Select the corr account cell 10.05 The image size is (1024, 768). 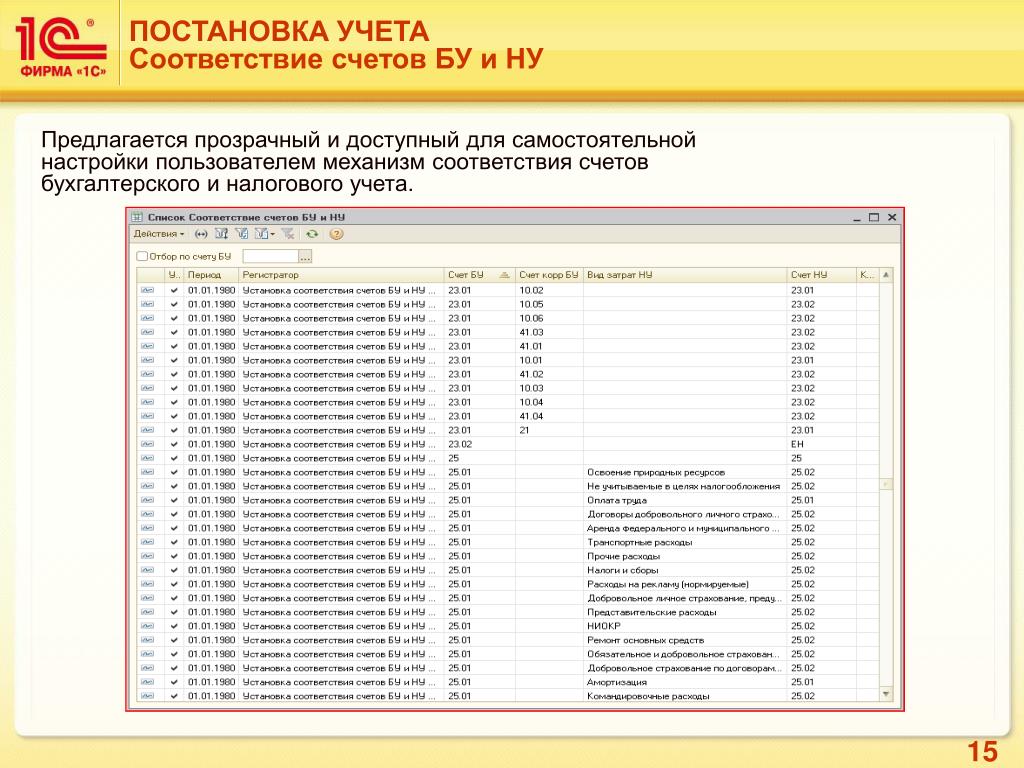tap(549, 304)
